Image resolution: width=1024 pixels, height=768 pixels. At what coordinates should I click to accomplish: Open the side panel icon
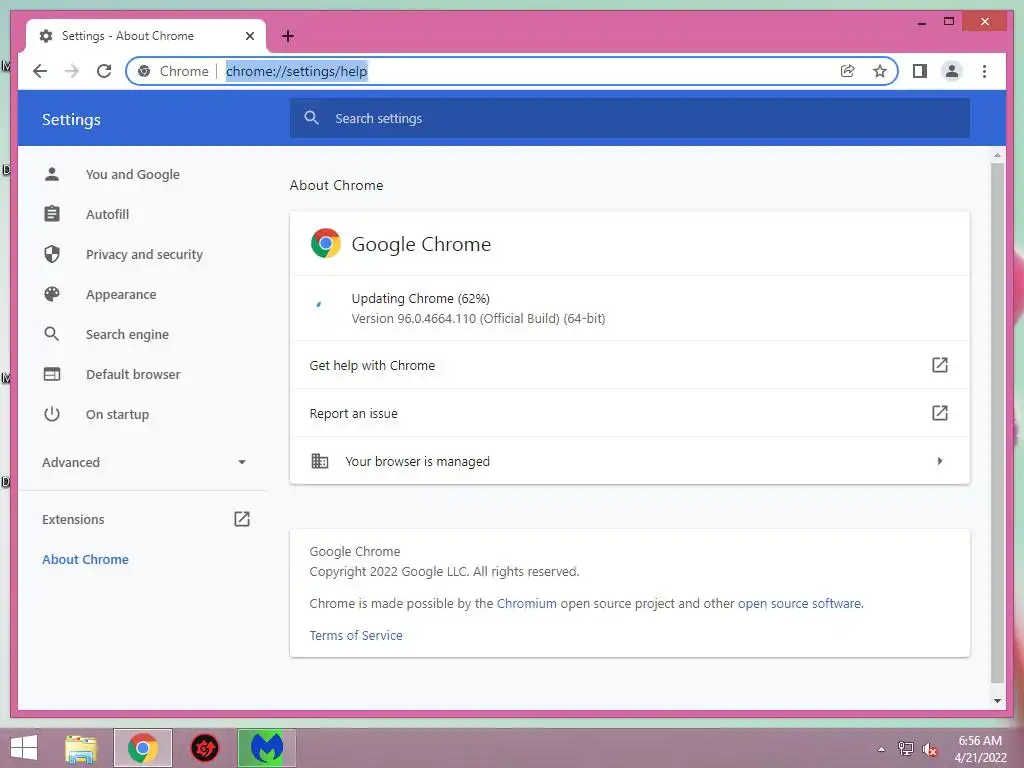tap(920, 71)
